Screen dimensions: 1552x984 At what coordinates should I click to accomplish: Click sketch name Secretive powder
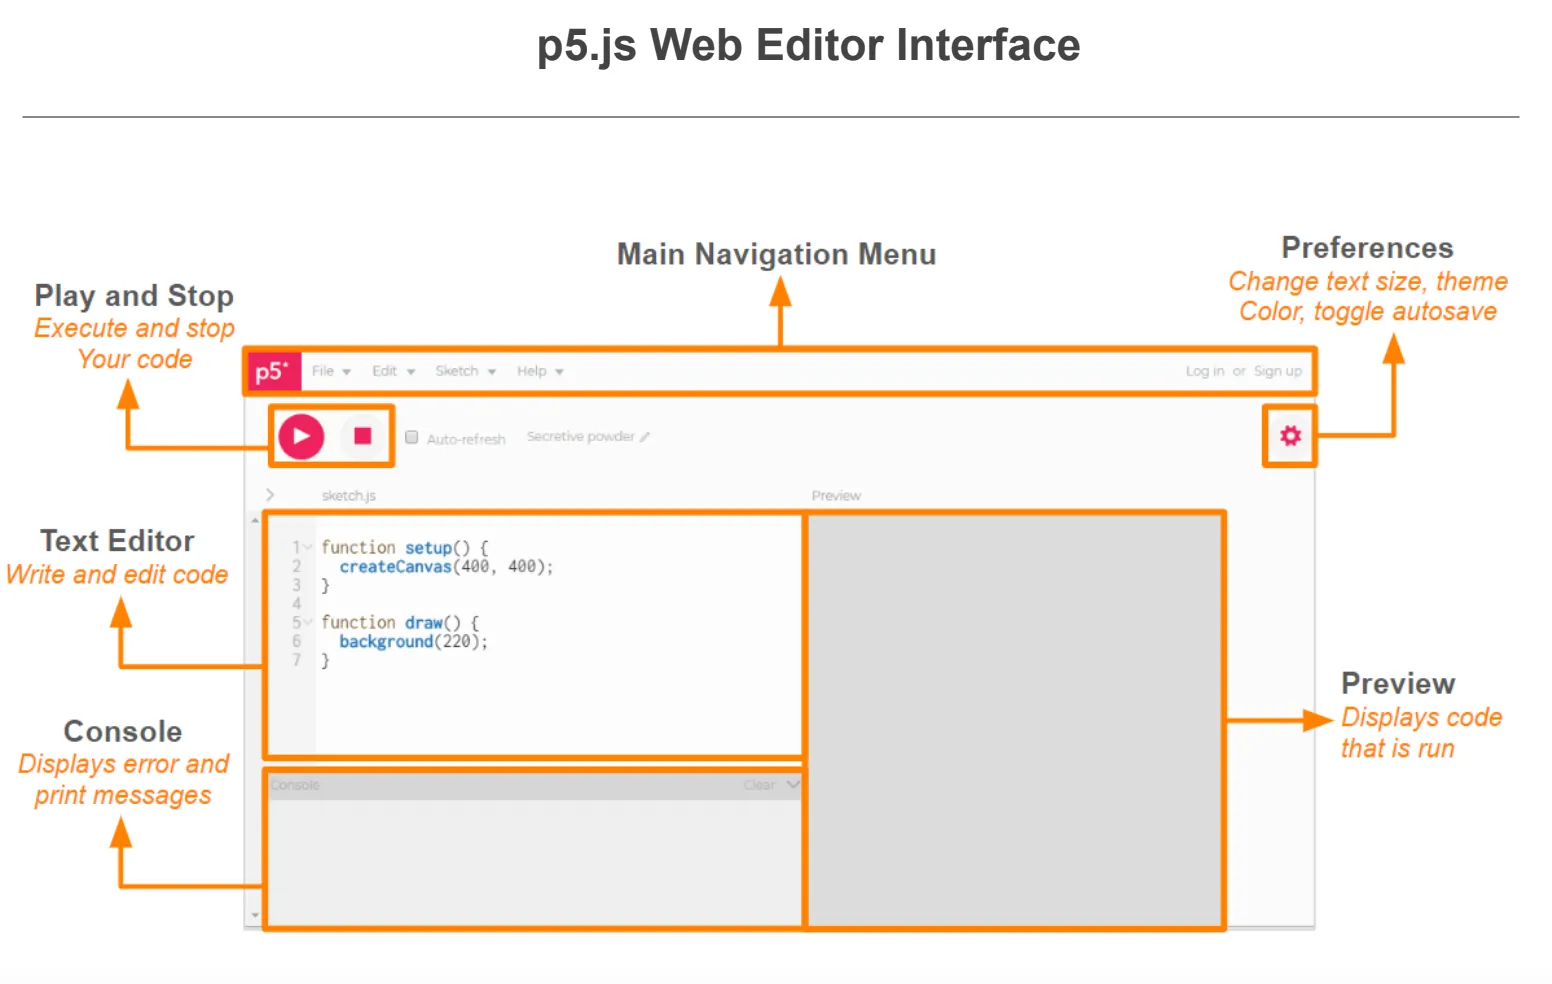(x=580, y=437)
